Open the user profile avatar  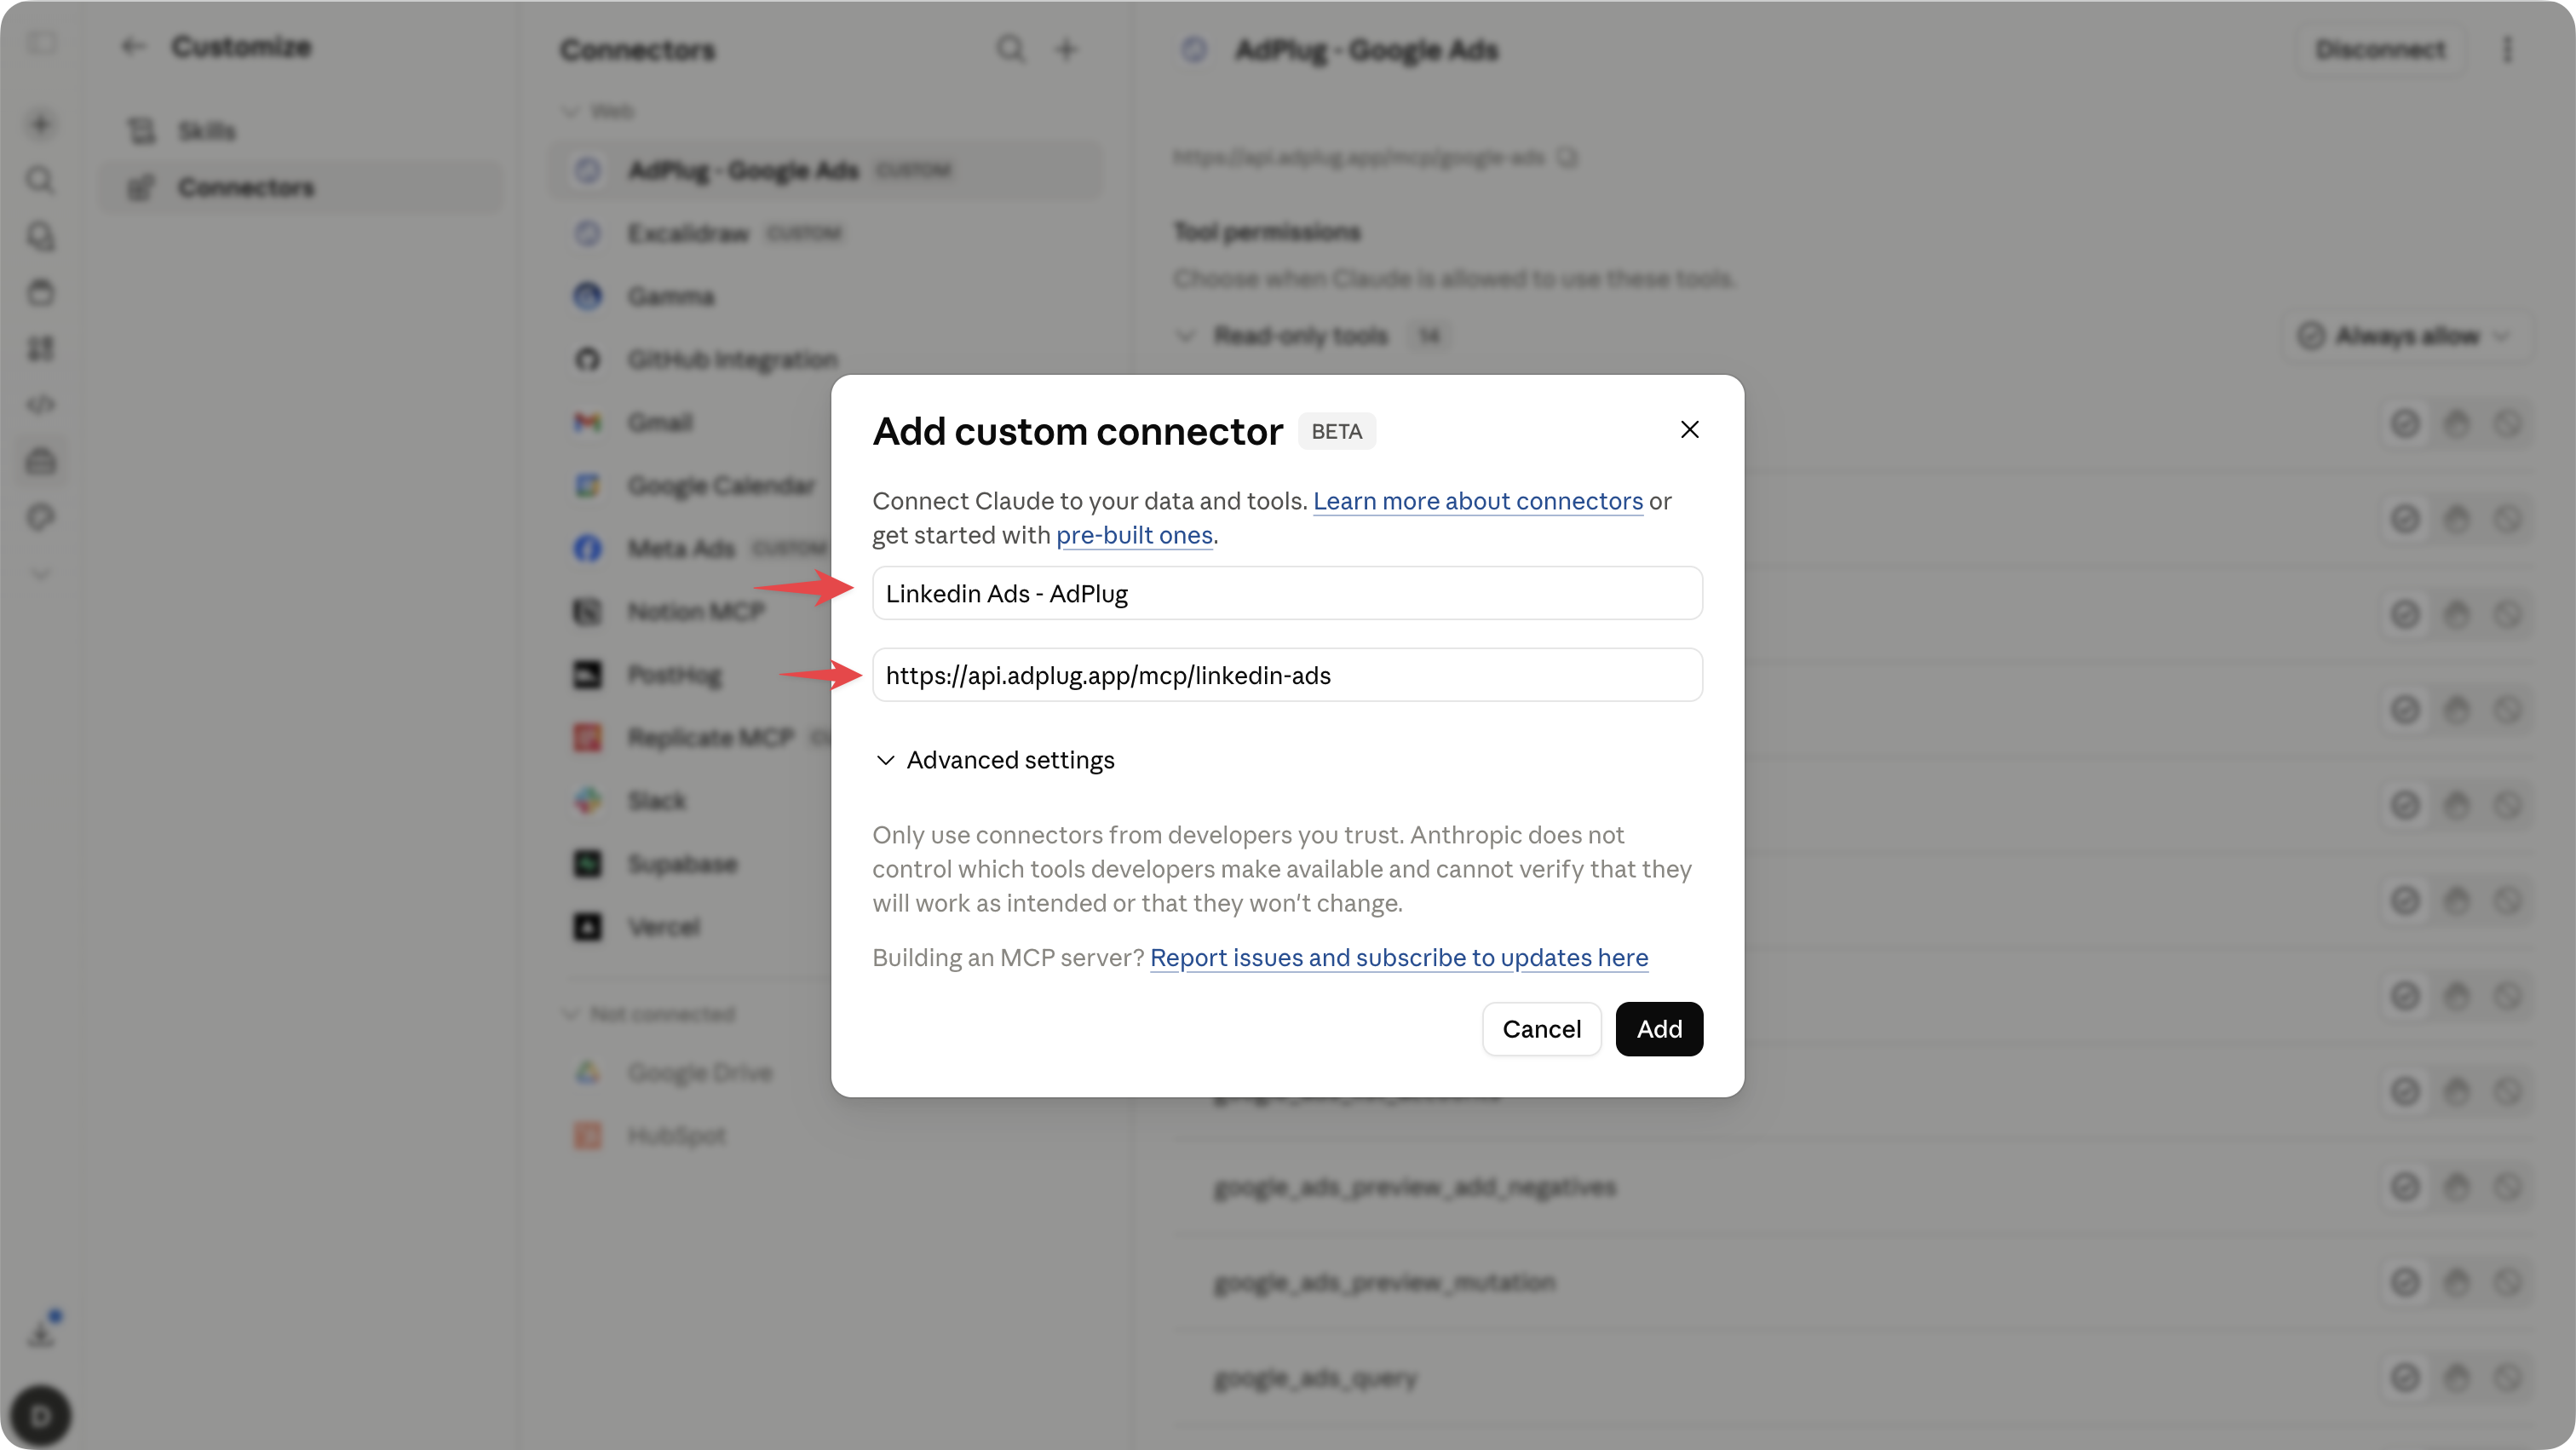41,1415
